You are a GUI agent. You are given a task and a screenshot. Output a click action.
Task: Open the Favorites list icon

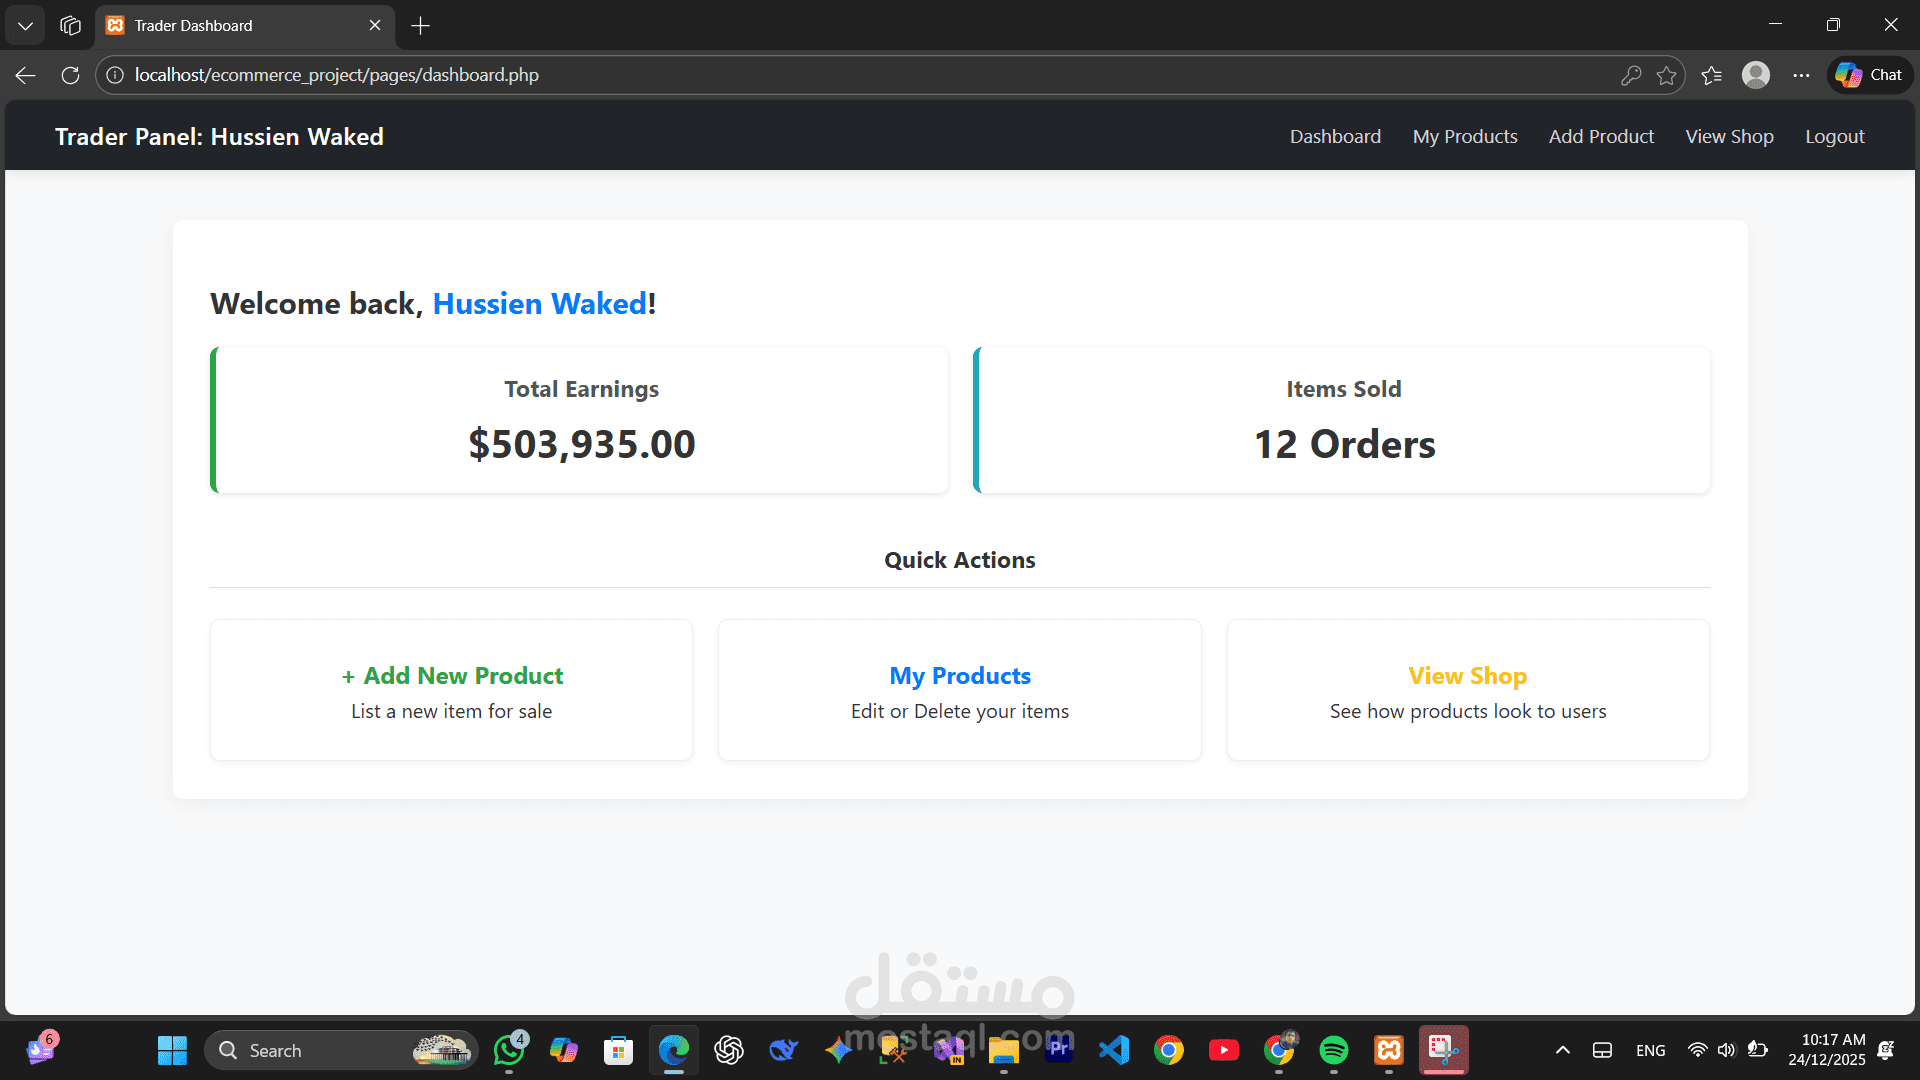pyautogui.click(x=1711, y=75)
